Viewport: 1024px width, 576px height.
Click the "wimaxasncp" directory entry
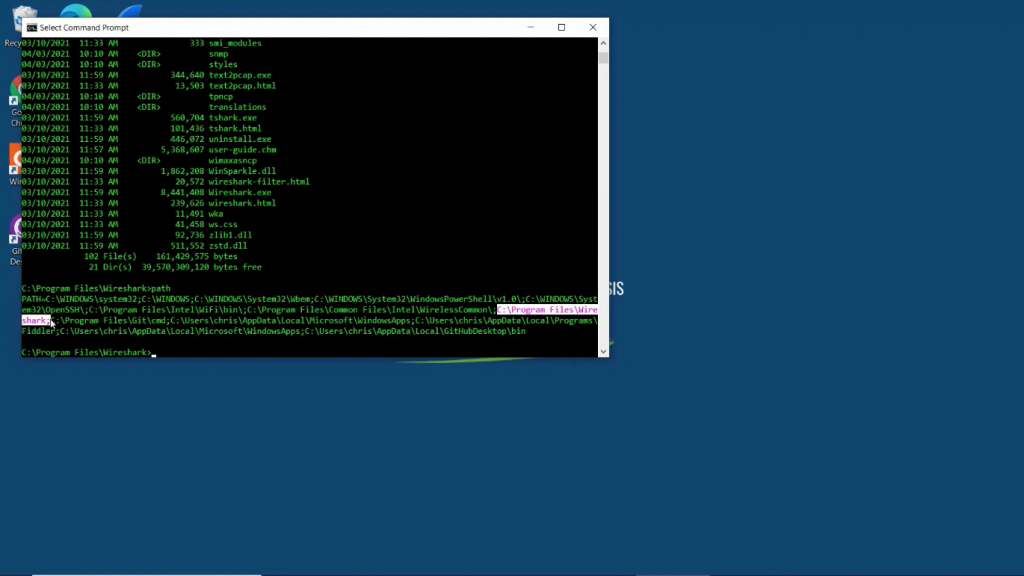[232, 161]
